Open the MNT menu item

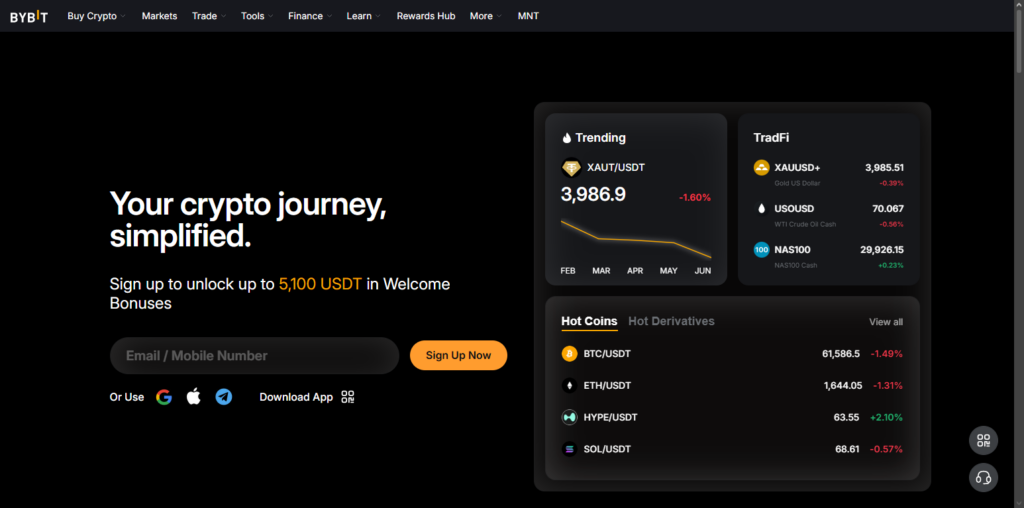[x=528, y=16]
